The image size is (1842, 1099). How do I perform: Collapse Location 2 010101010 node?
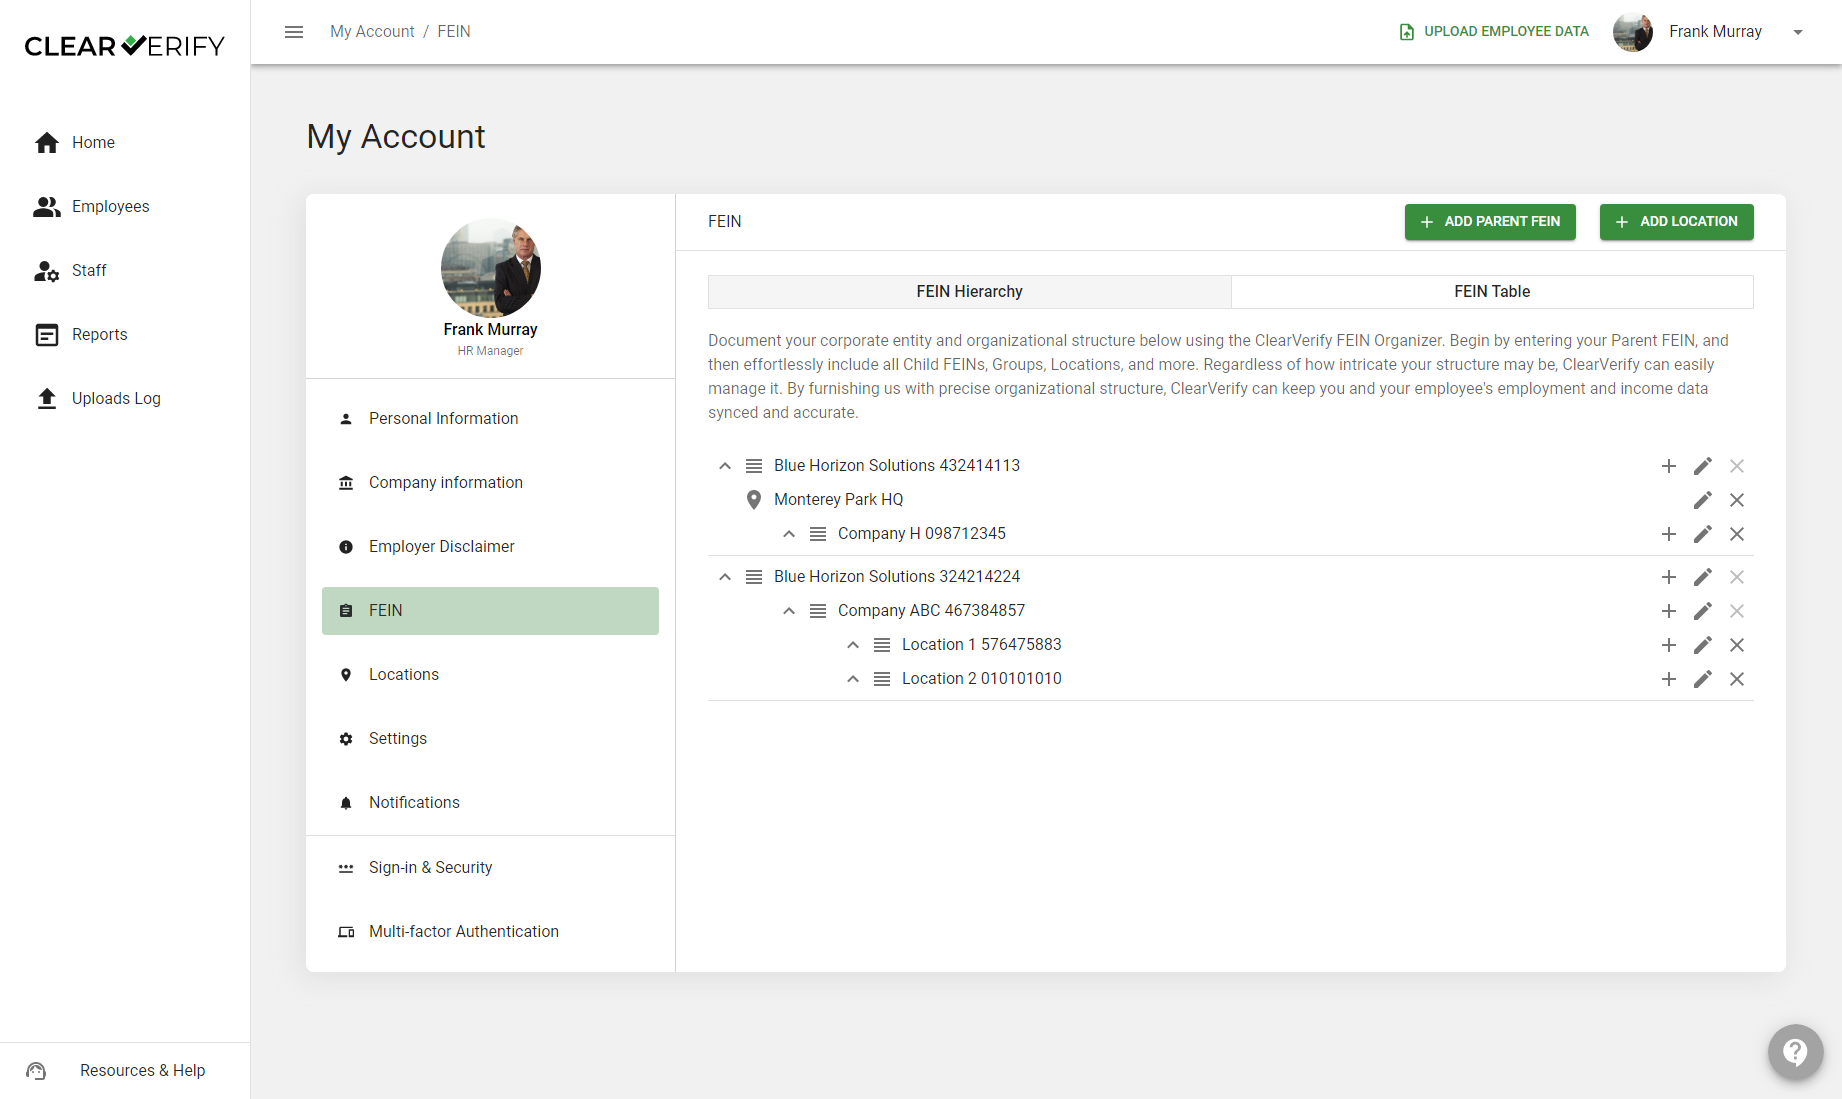pos(853,679)
